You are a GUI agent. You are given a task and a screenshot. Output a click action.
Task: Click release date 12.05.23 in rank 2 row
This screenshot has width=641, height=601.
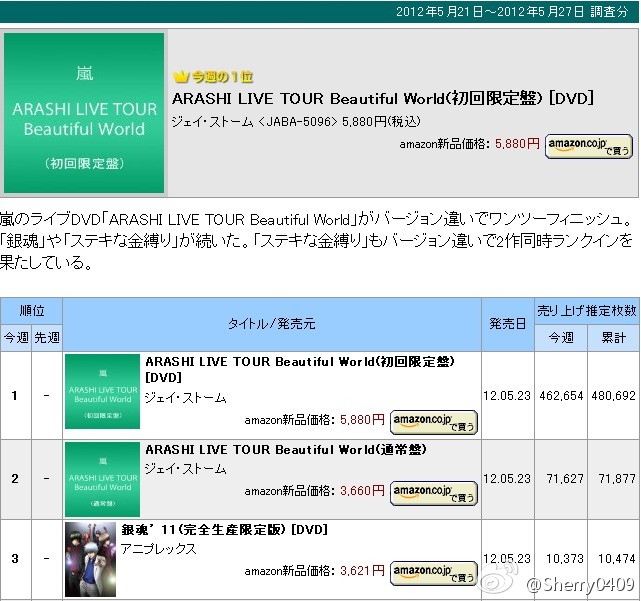point(507,479)
